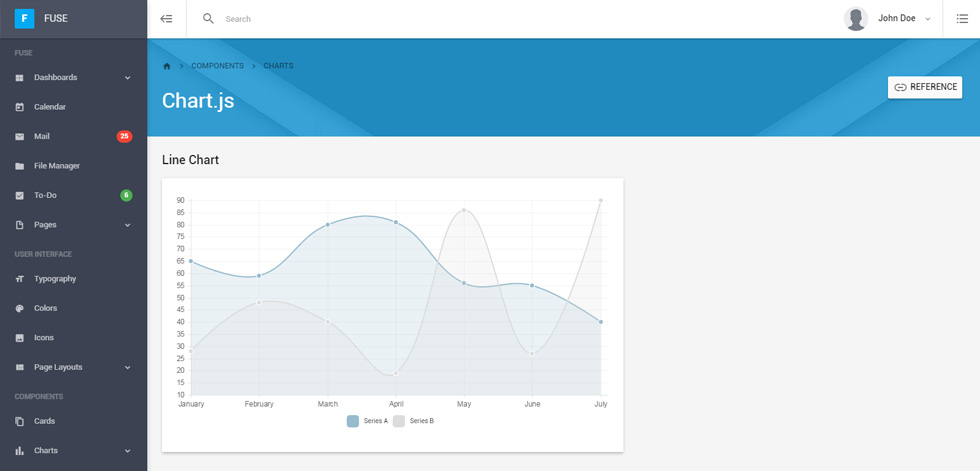Click the link icon inside the REFERENCE button
Image resolution: width=980 pixels, height=471 pixels.
pos(900,87)
